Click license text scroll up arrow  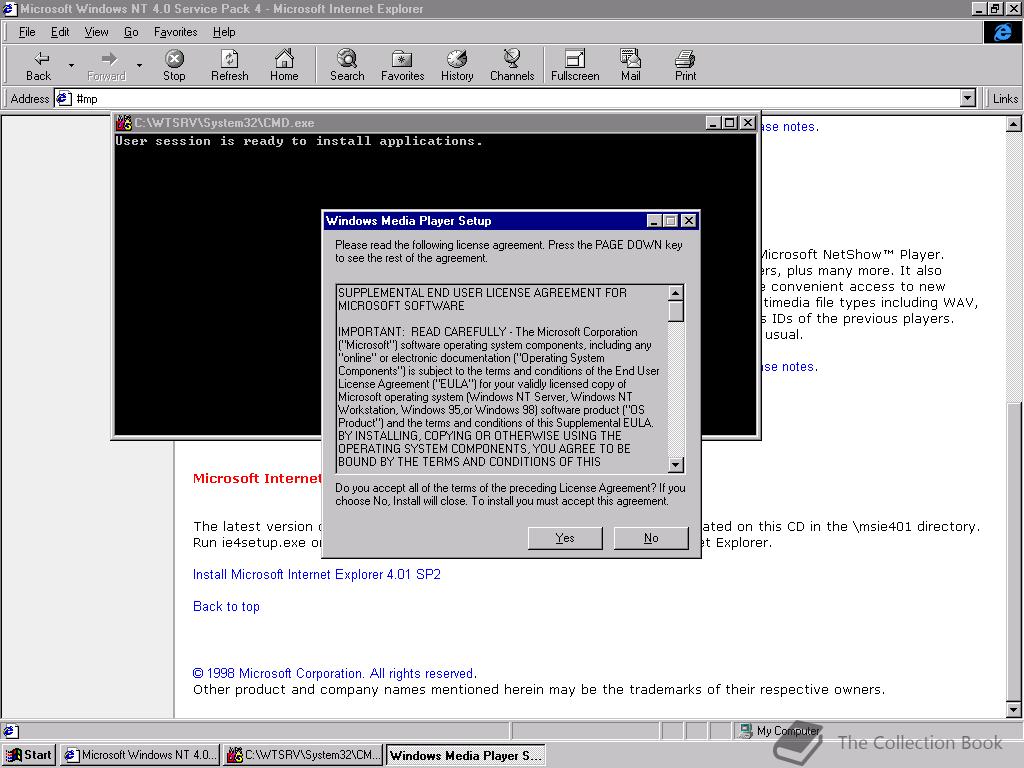point(676,293)
